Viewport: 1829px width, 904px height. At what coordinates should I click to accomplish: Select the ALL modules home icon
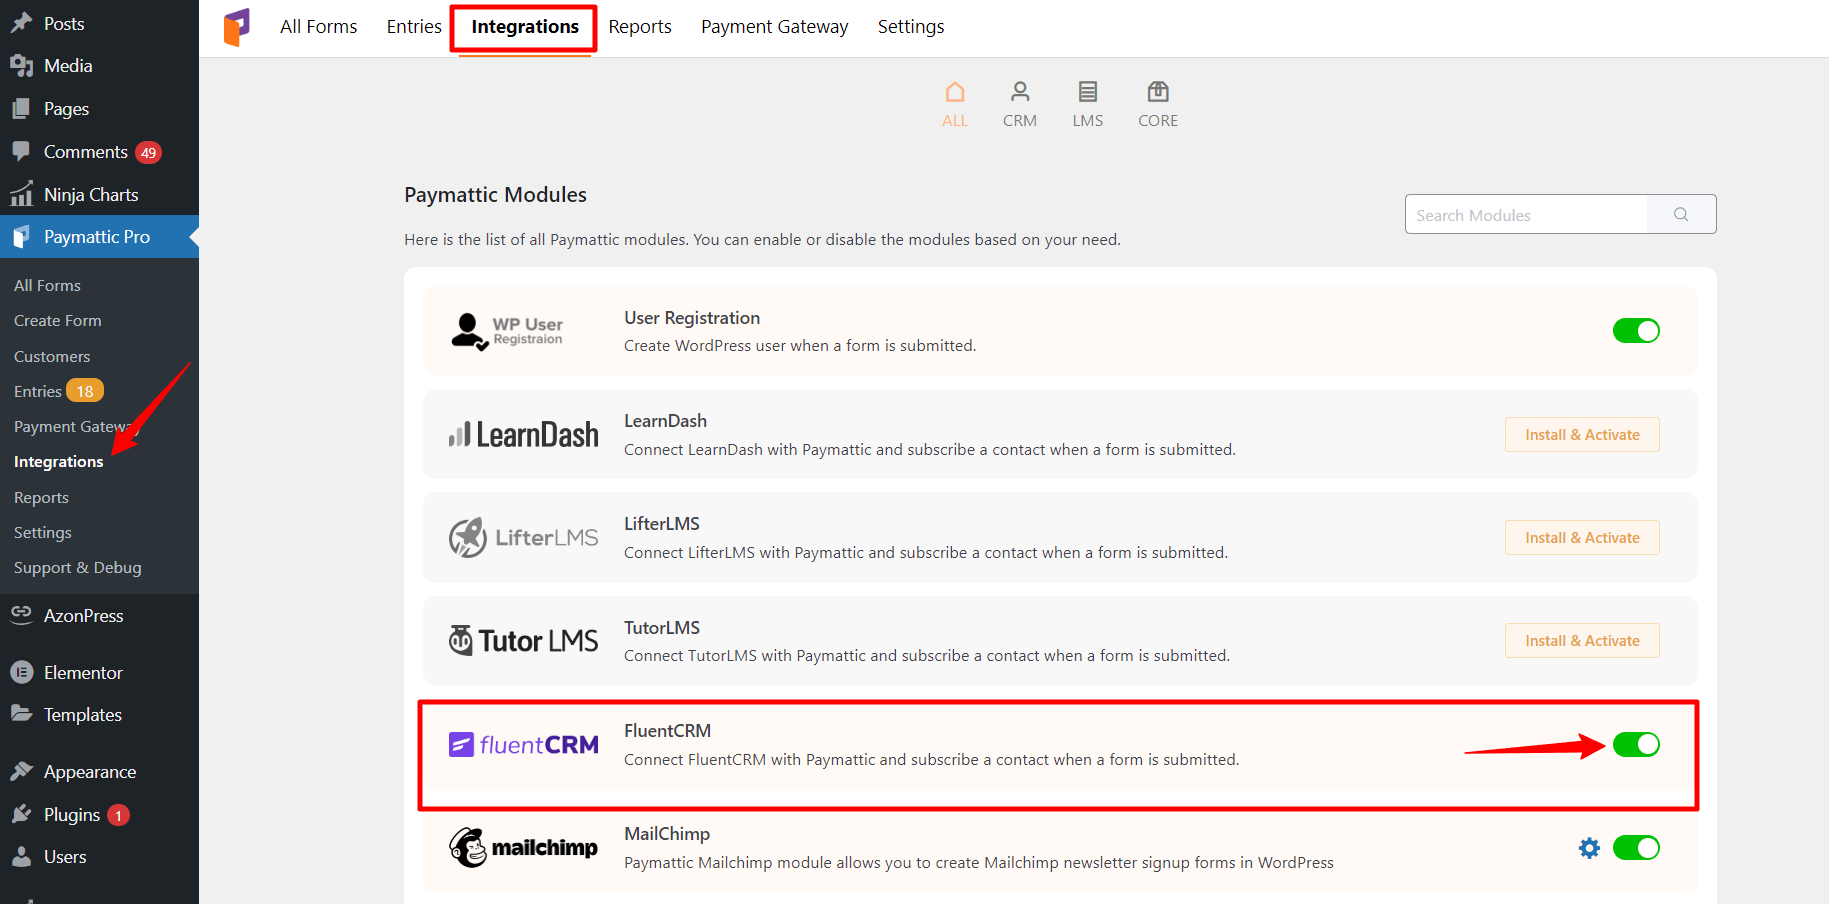pyautogui.click(x=955, y=92)
